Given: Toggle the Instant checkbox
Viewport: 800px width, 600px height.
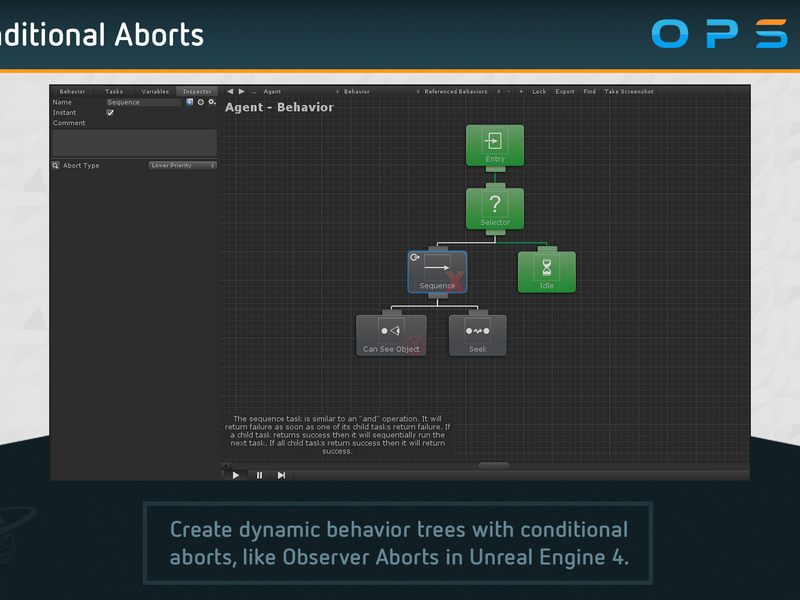Looking at the screenshot, I should (110, 113).
